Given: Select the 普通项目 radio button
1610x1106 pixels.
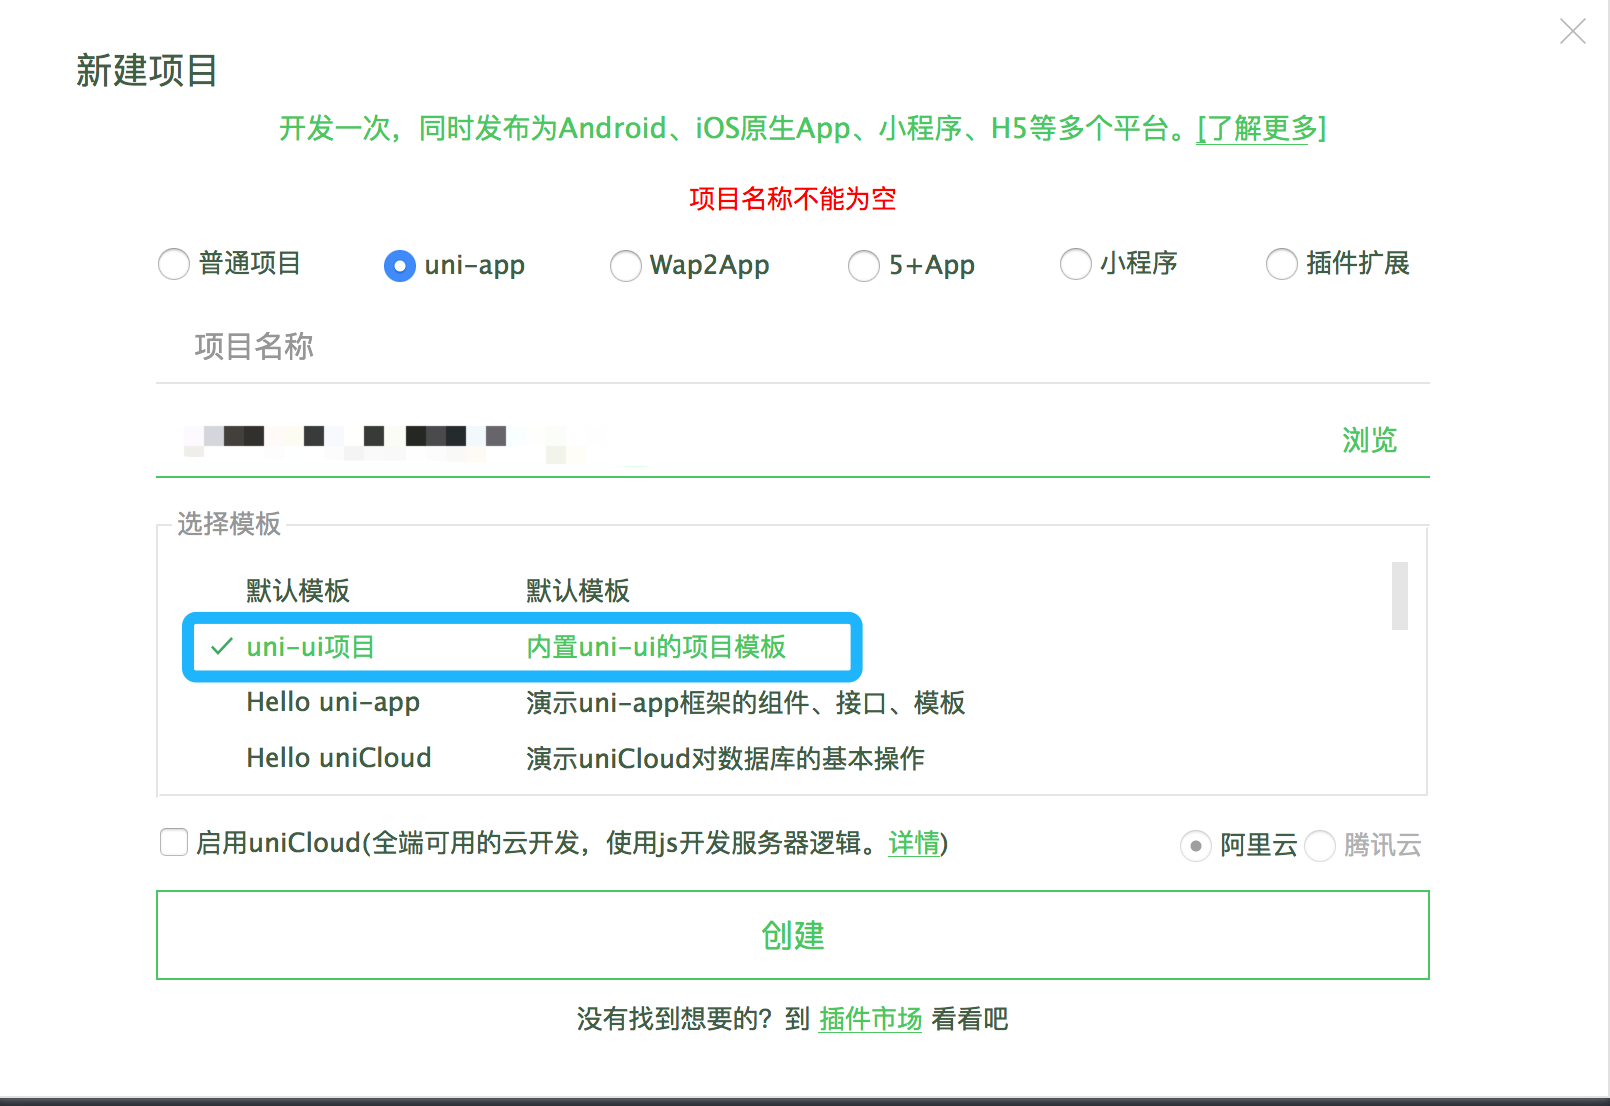Looking at the screenshot, I should (x=174, y=264).
